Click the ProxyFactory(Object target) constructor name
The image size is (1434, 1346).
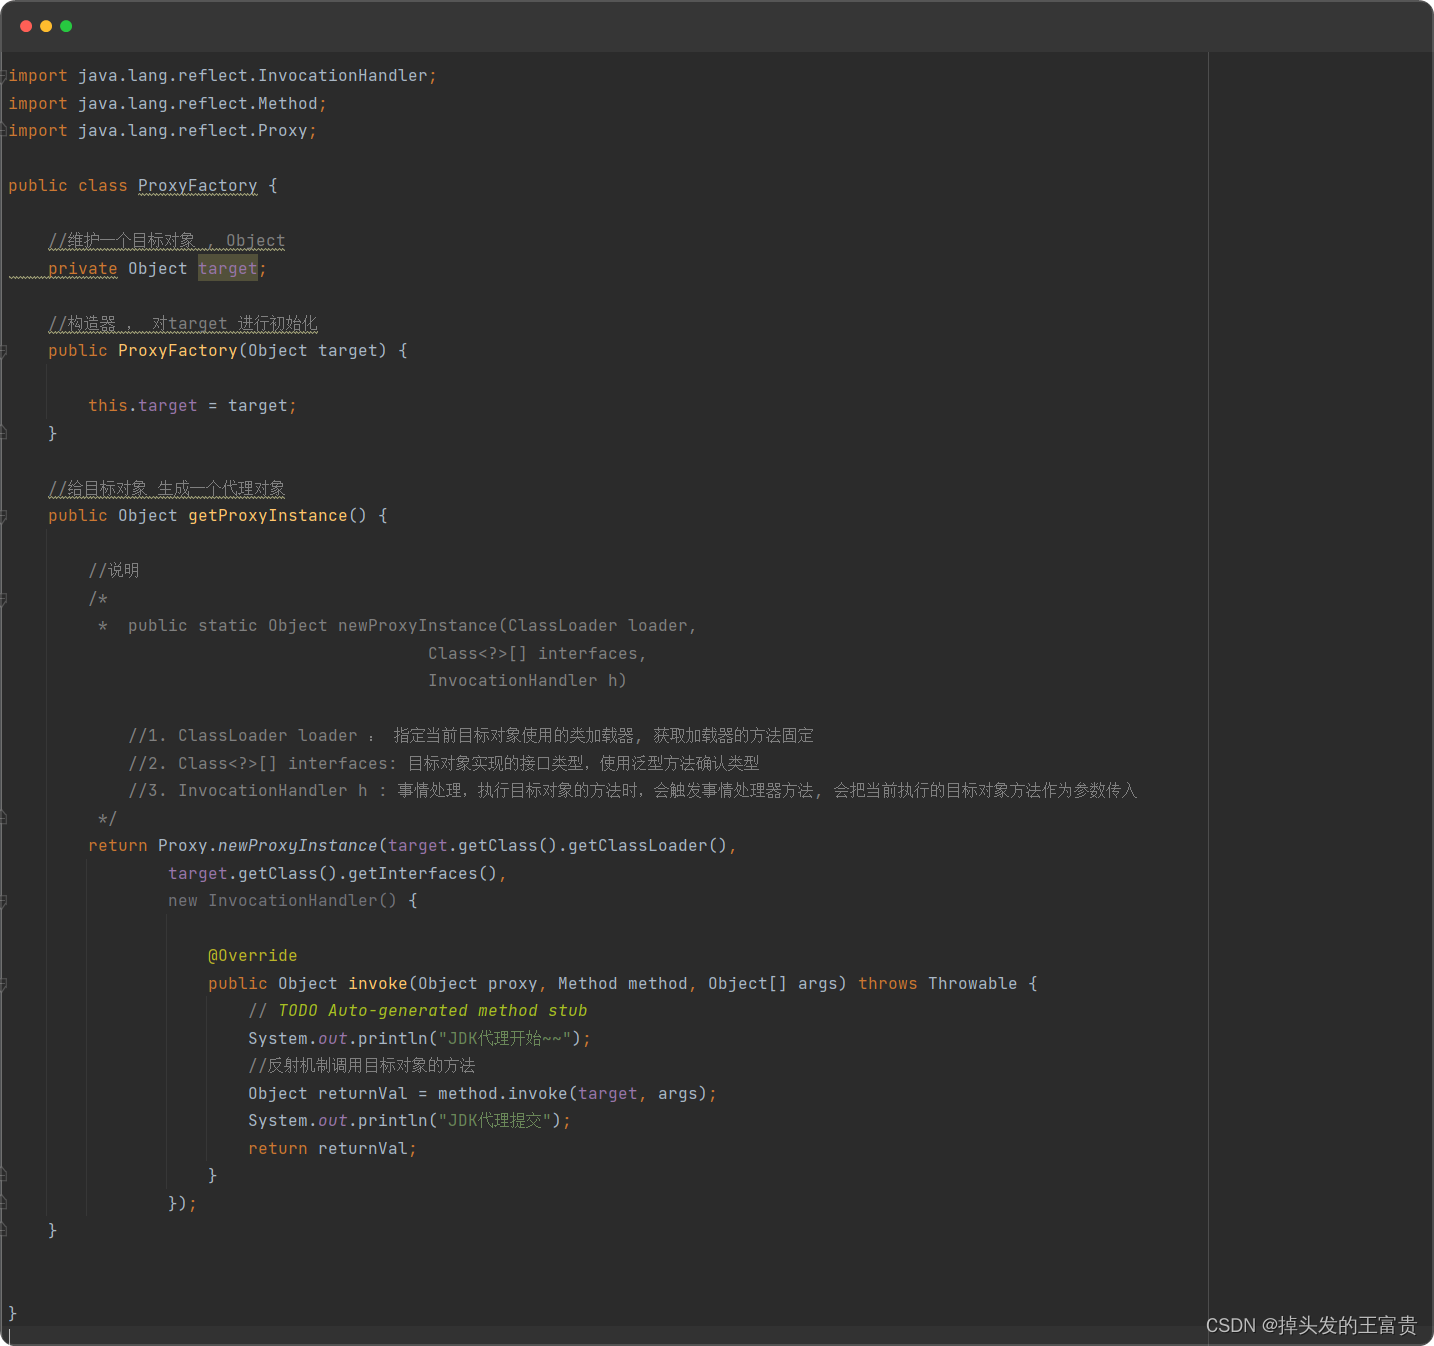(178, 351)
